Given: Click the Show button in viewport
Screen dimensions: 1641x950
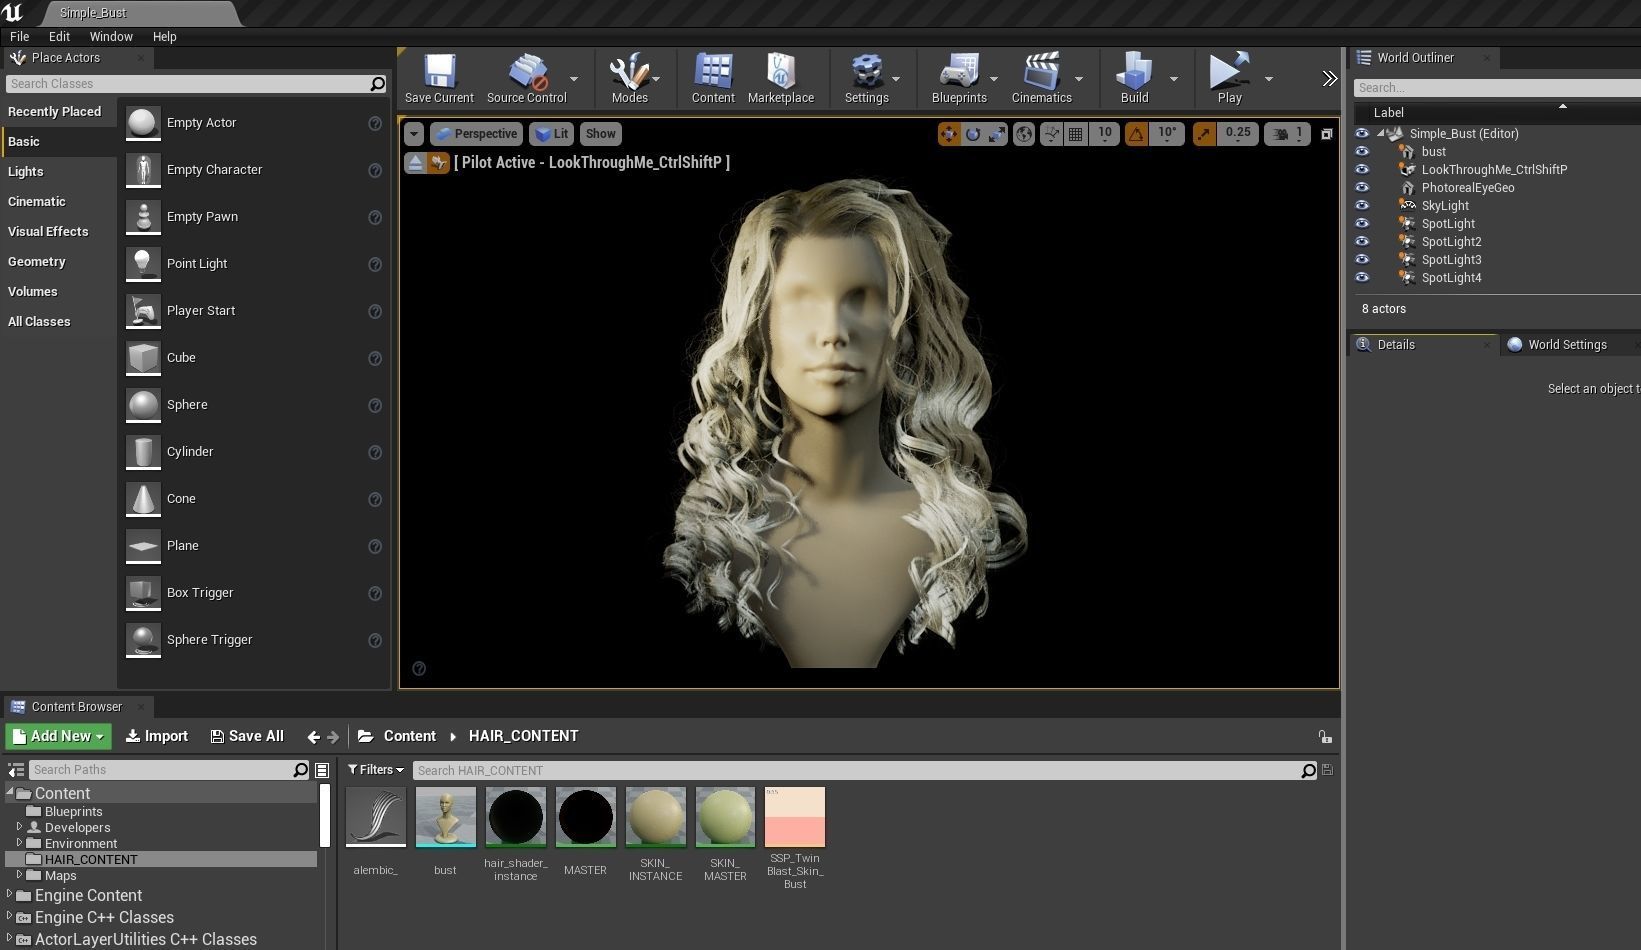Looking at the screenshot, I should (600, 133).
